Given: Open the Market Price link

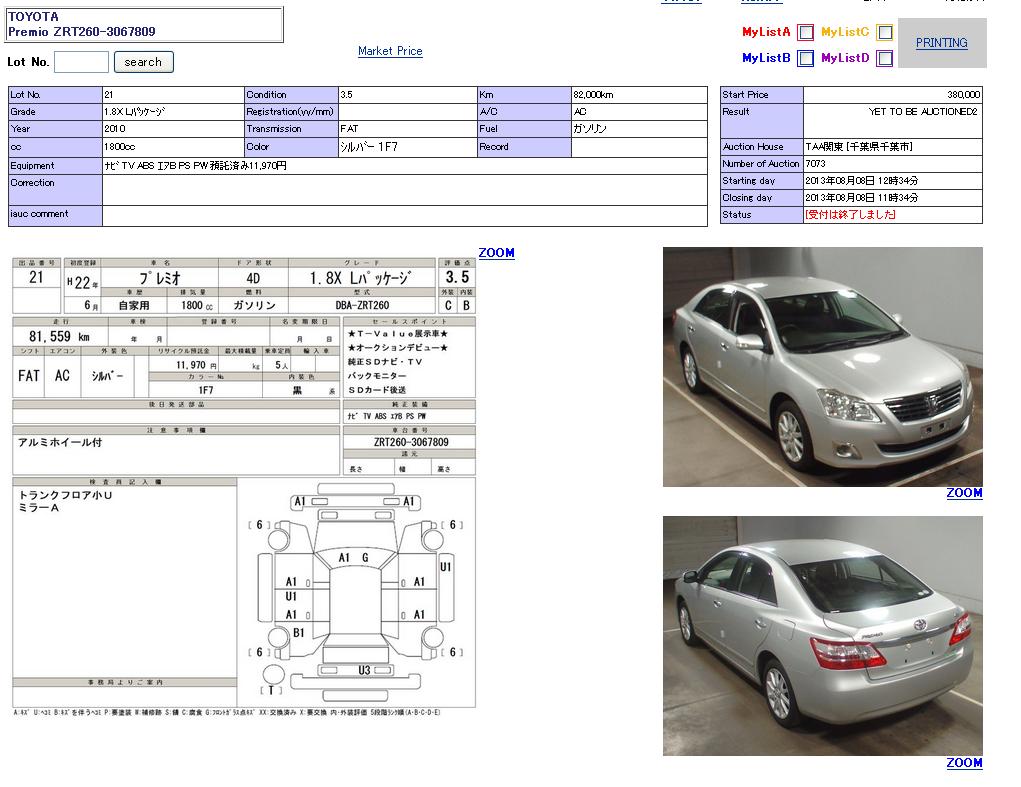Looking at the screenshot, I should pyautogui.click(x=390, y=51).
